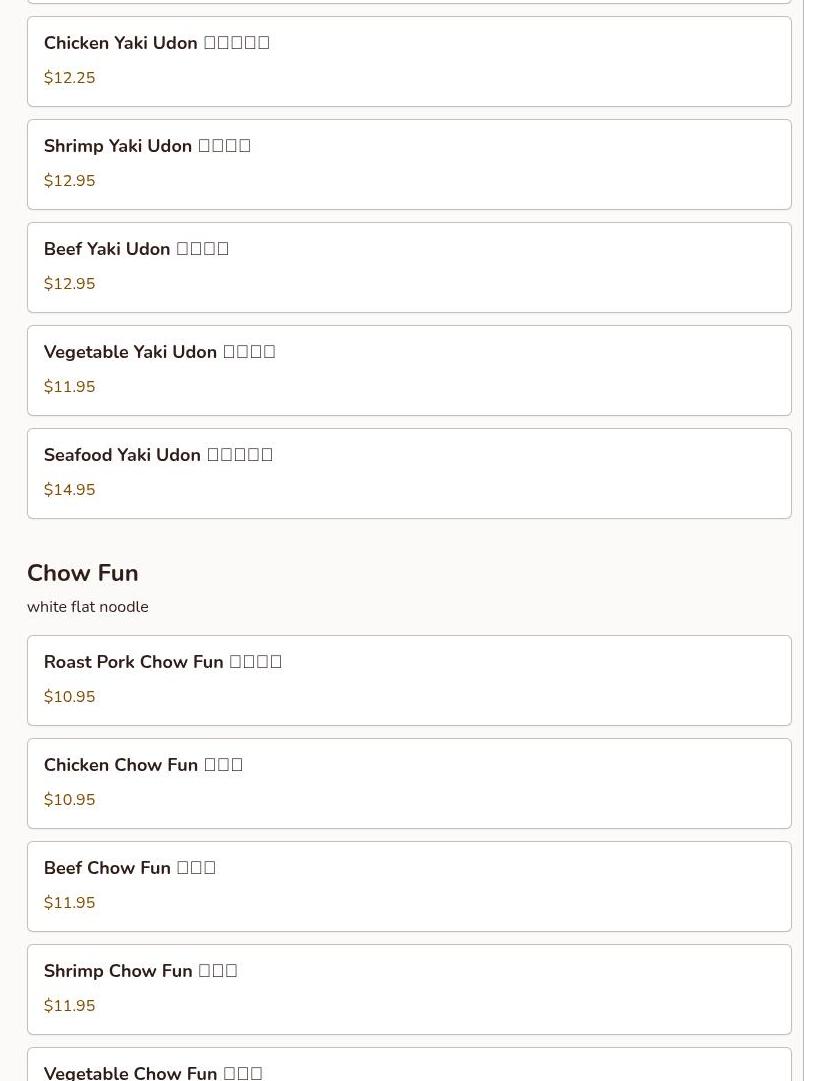Image resolution: width=824 pixels, height=1081 pixels.
Task: Click $11.95 price under Vegetable Yaki Udon
Action: pos(70,386)
